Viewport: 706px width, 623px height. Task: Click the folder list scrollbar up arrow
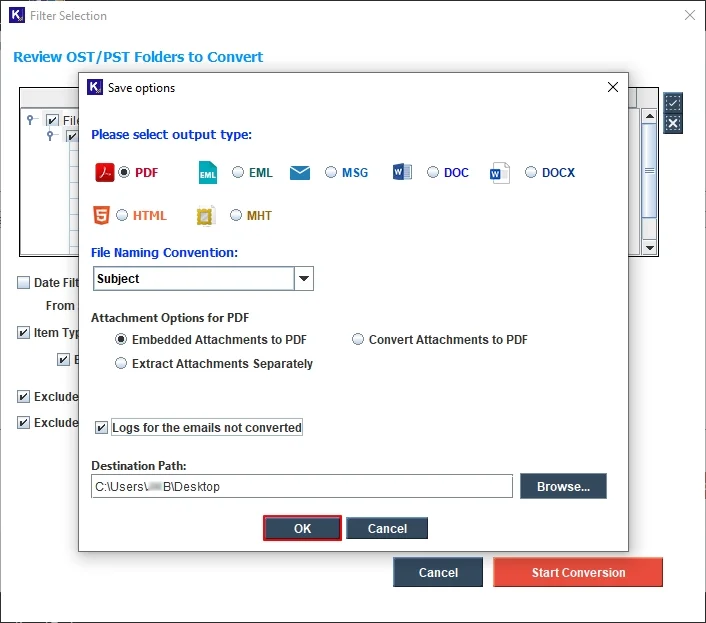coord(649,116)
